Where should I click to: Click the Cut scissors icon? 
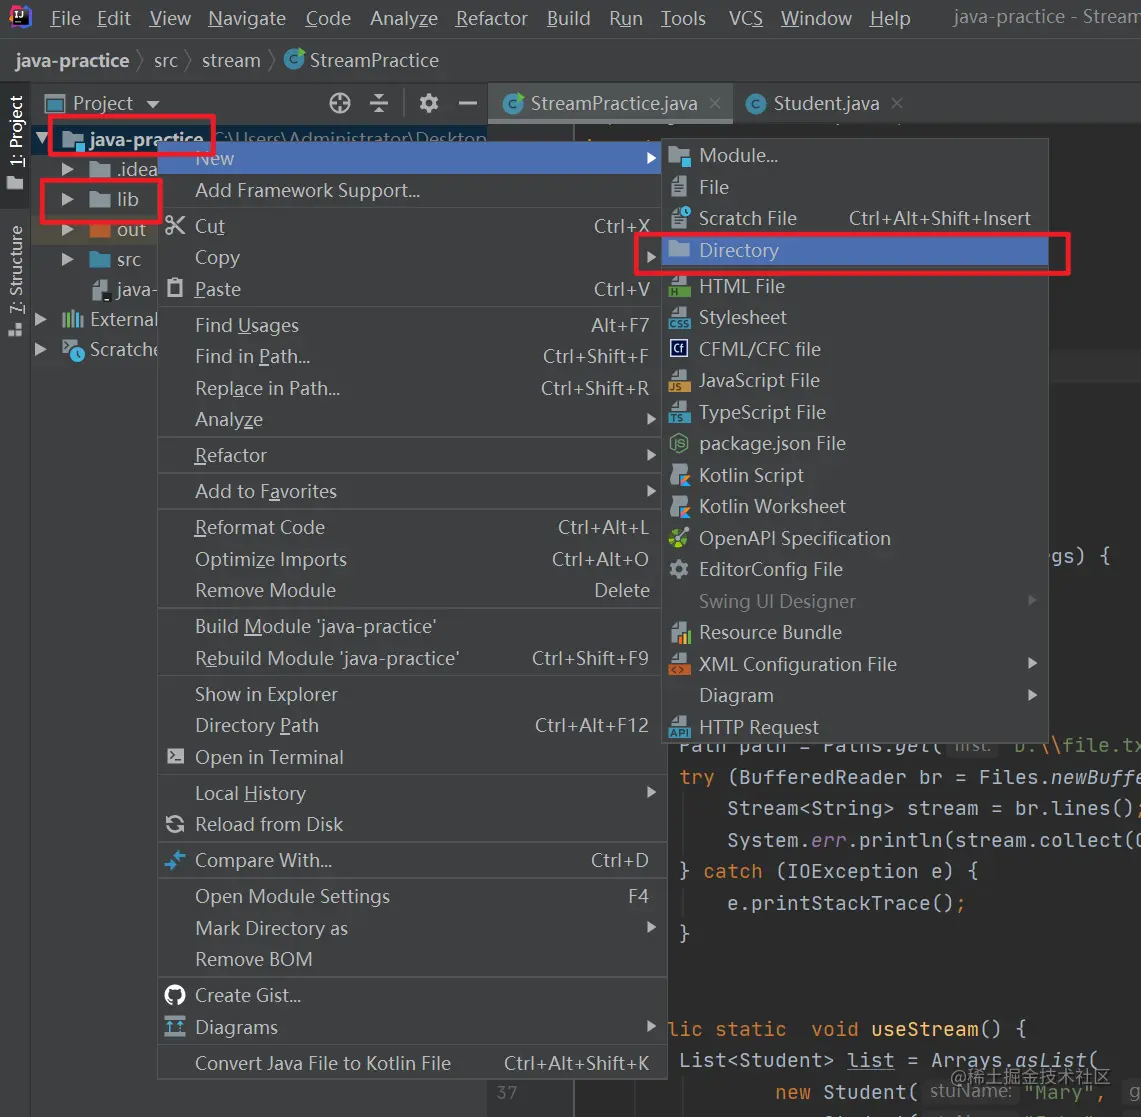click(175, 226)
